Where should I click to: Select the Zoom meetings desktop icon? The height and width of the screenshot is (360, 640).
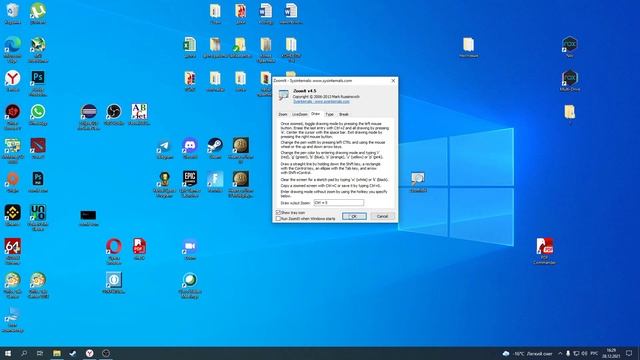pos(190,250)
